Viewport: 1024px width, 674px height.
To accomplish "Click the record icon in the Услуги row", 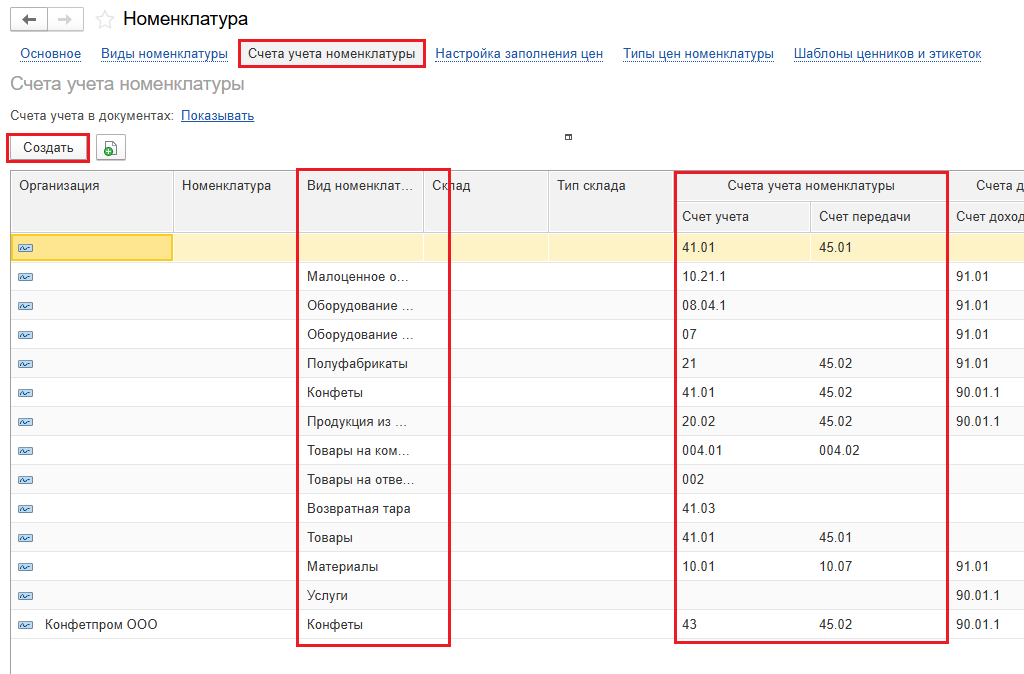I will [x=25, y=596].
